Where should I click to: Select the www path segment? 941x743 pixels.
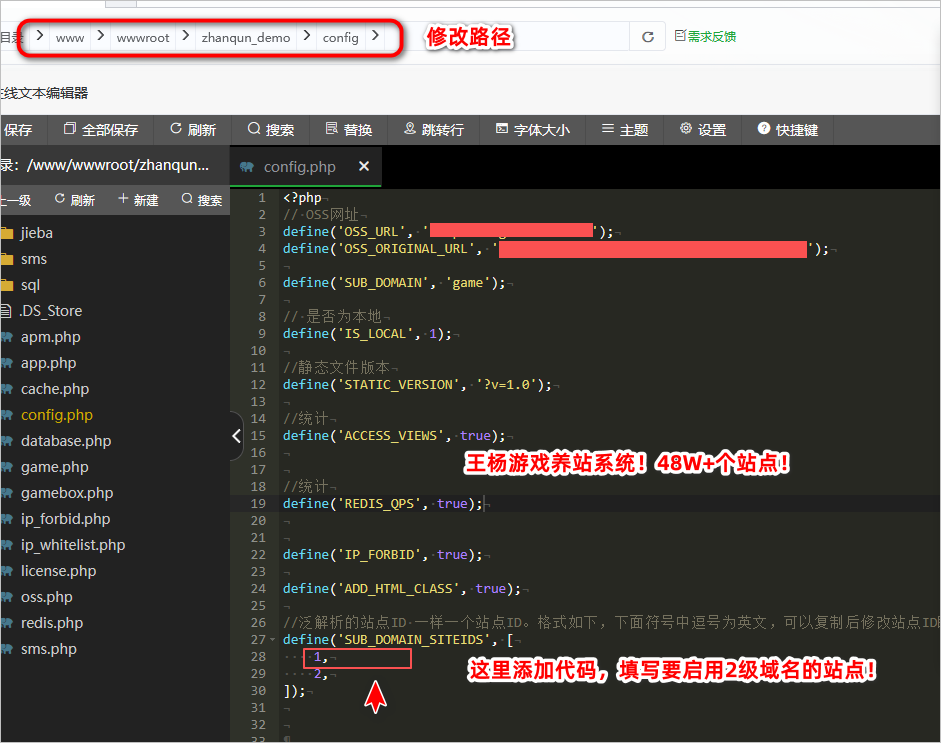pos(70,38)
